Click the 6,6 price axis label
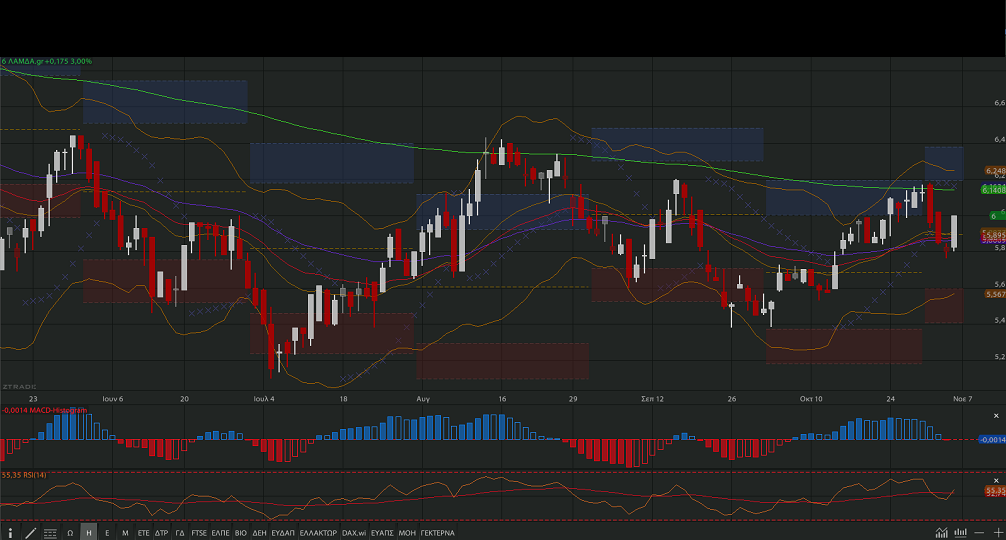 tap(999, 103)
